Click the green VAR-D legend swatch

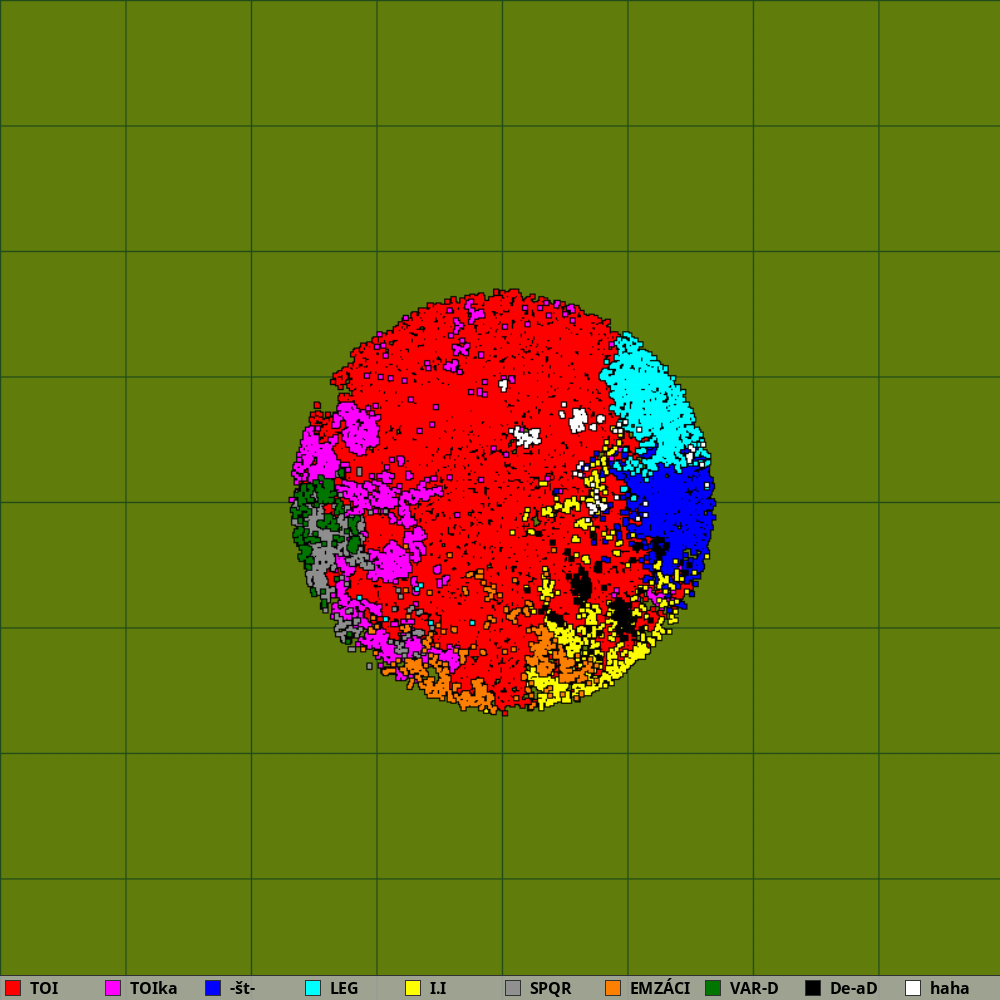[x=713, y=988]
